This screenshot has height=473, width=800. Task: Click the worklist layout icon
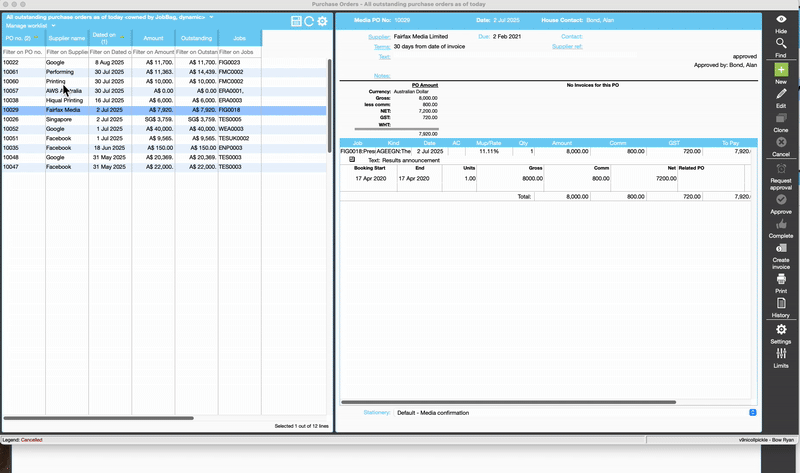click(x=296, y=21)
